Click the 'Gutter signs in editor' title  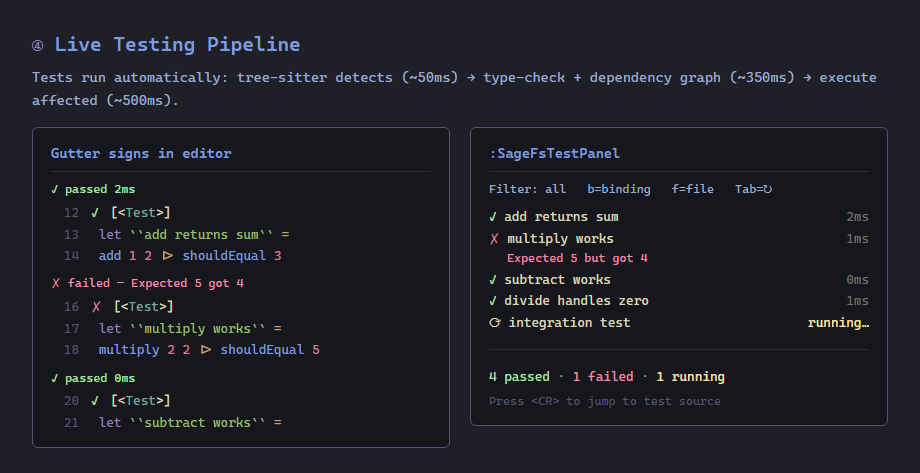pos(141,154)
